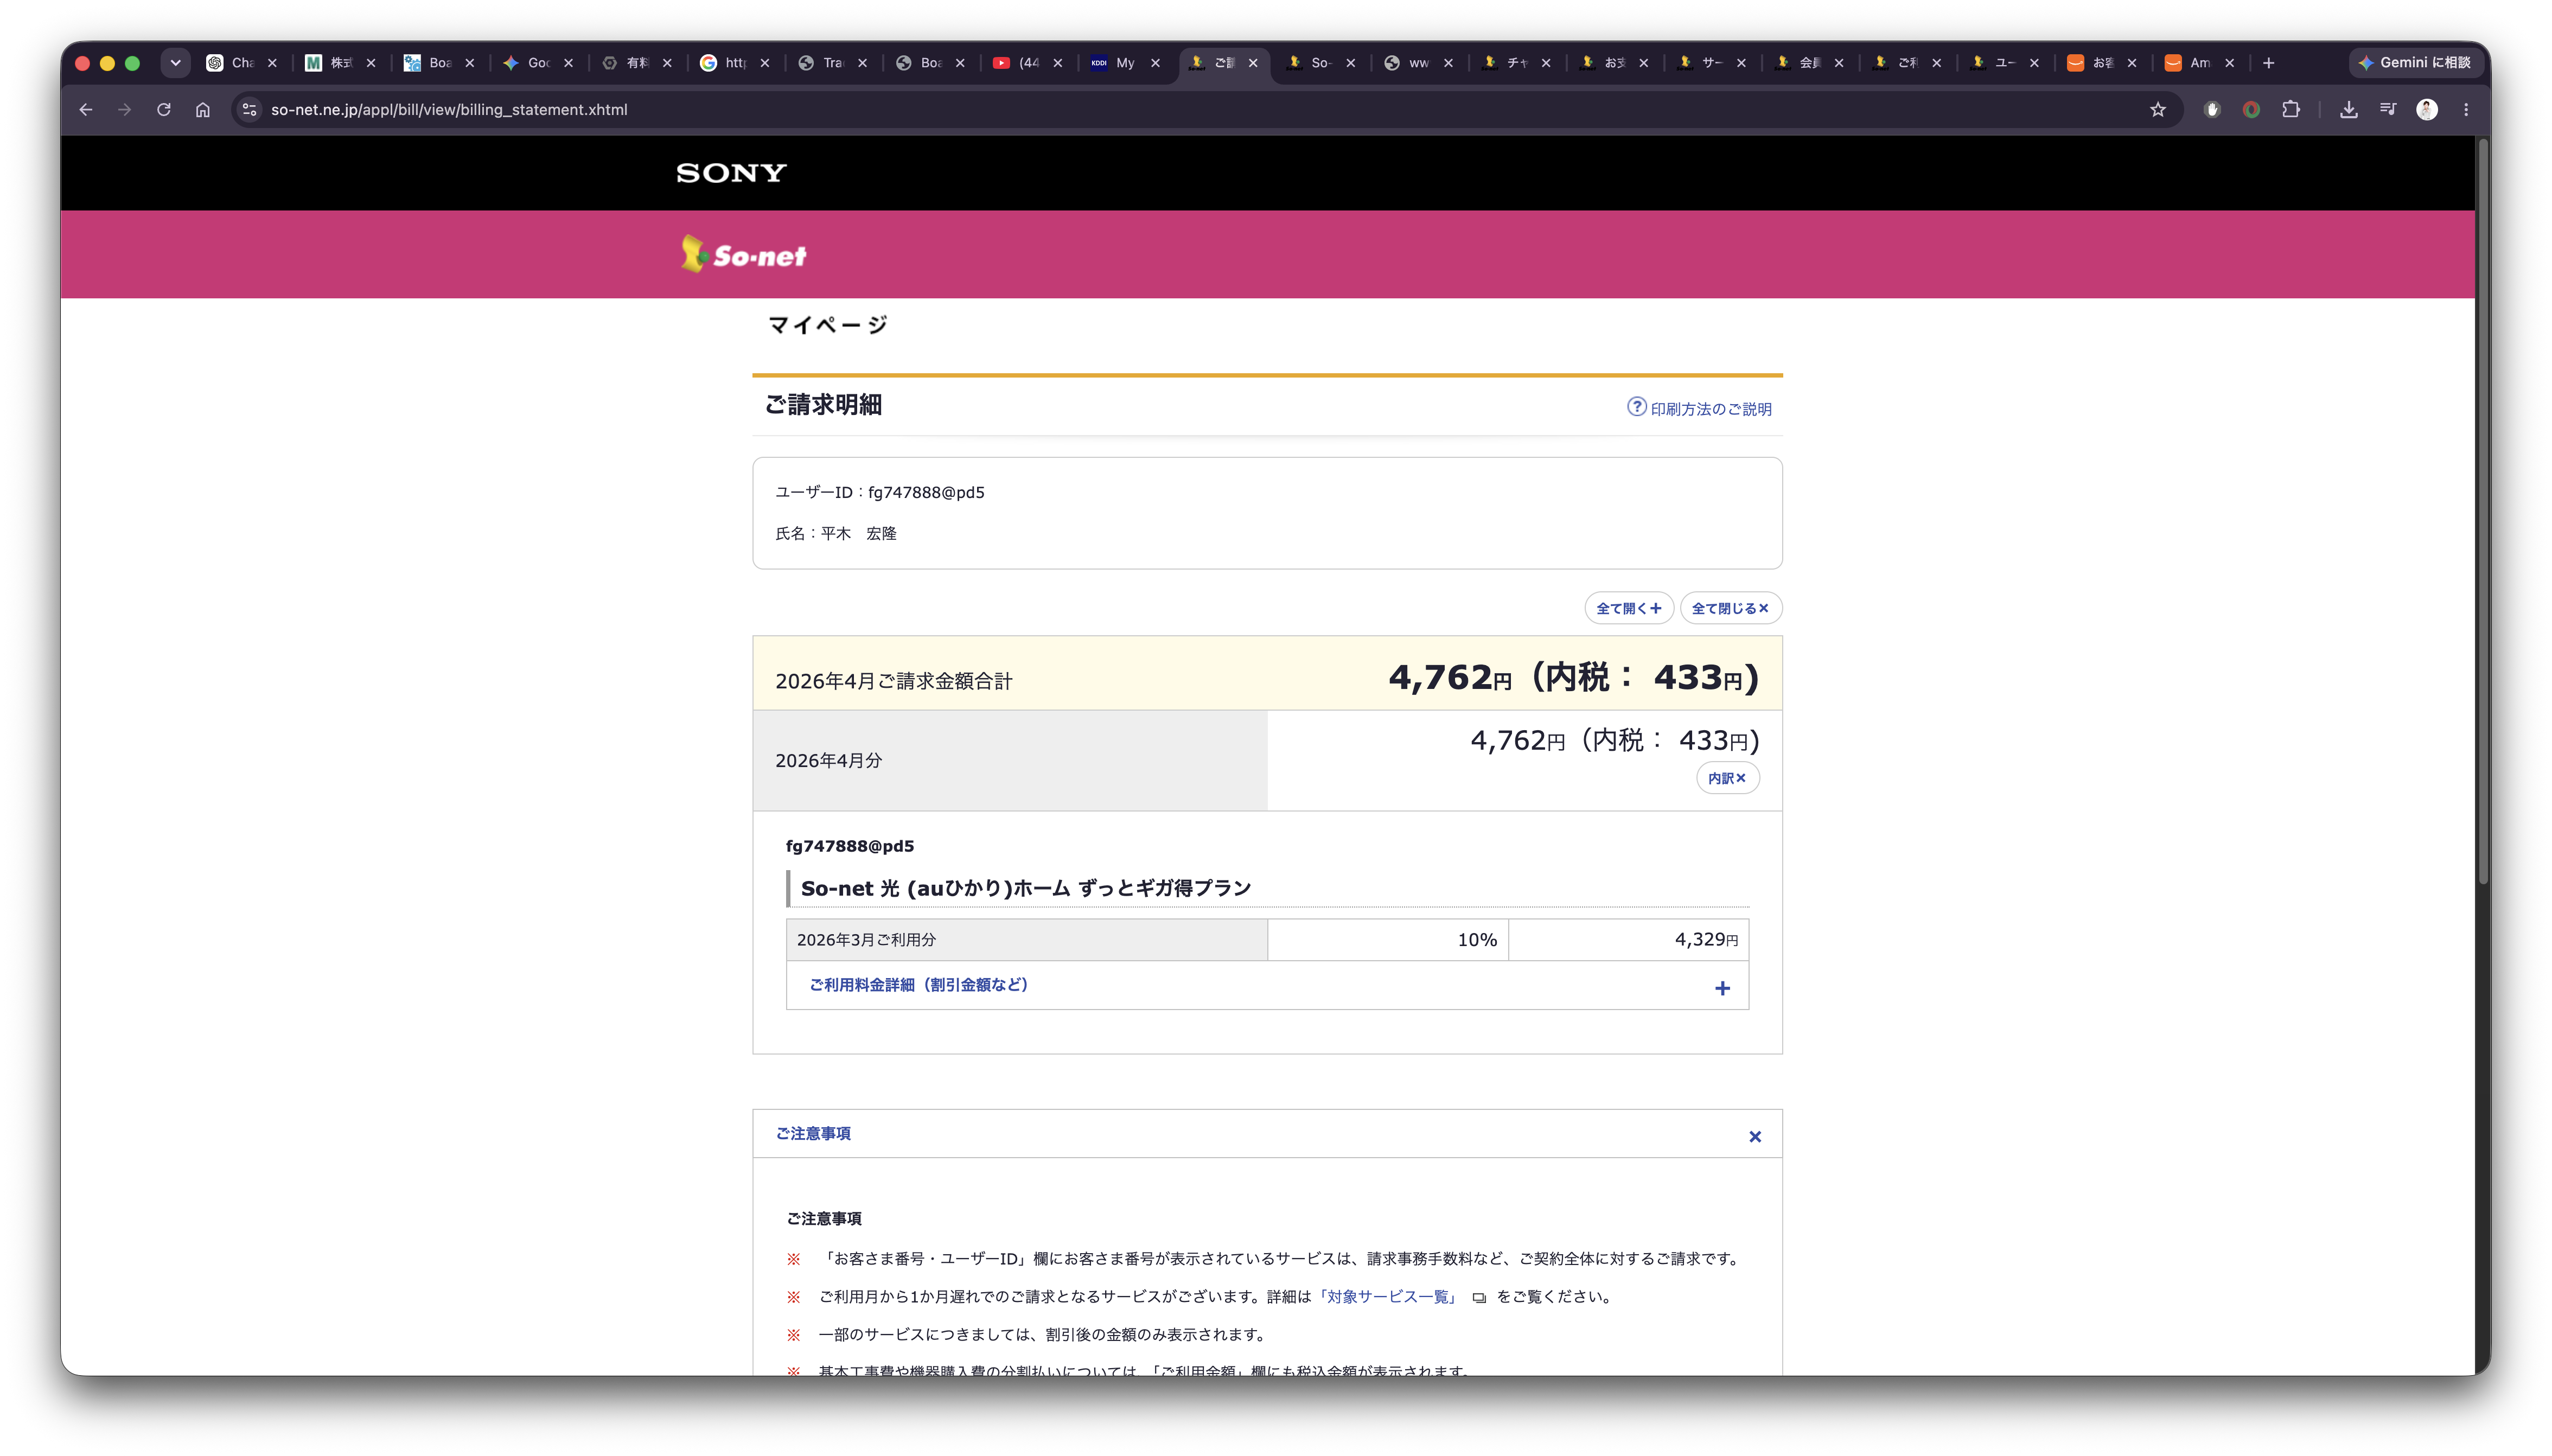Expand all sections with 全て開く
Image resolution: width=2552 pixels, height=1456 pixels.
click(x=1628, y=608)
